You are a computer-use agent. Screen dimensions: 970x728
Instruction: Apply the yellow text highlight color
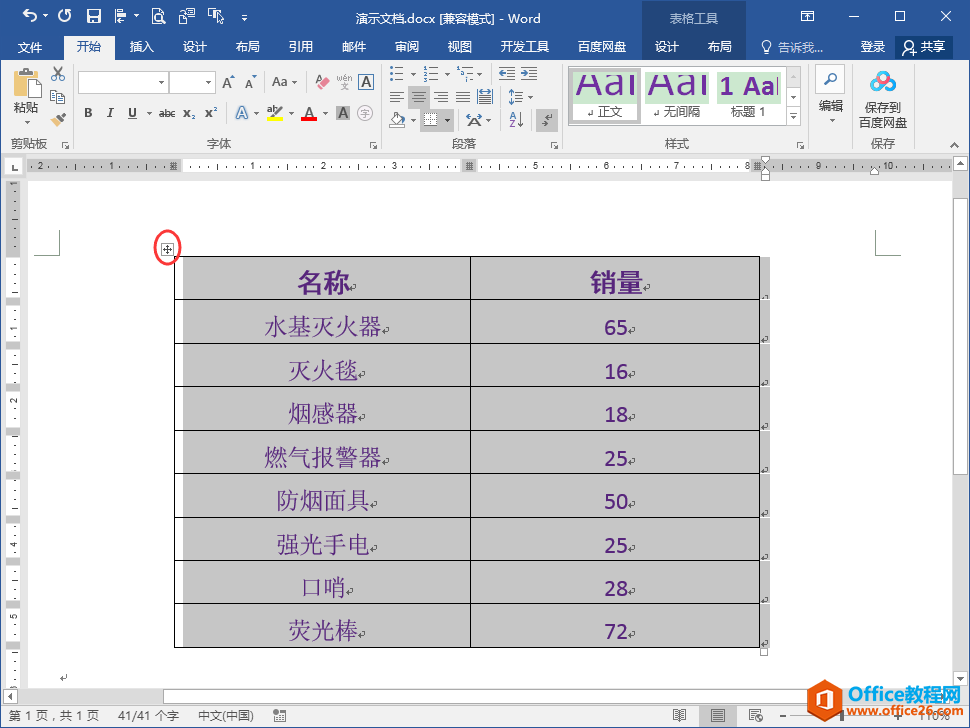coord(275,113)
